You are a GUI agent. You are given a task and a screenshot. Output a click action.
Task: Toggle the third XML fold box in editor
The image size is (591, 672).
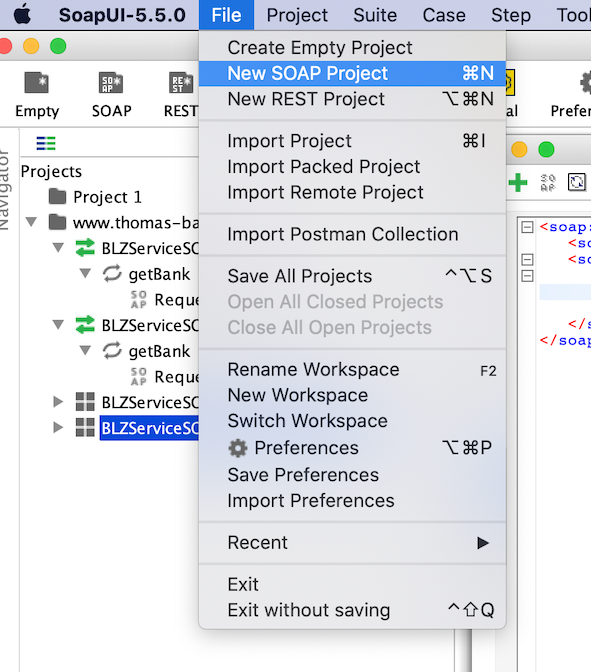(x=527, y=276)
